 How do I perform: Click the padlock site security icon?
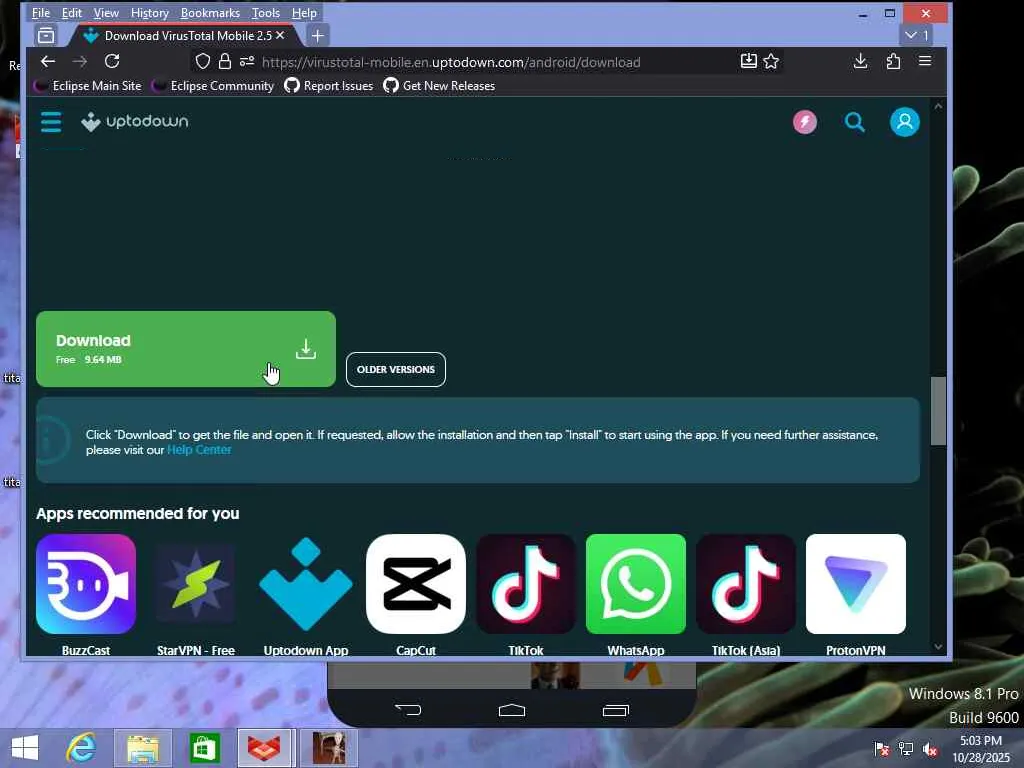pos(225,61)
